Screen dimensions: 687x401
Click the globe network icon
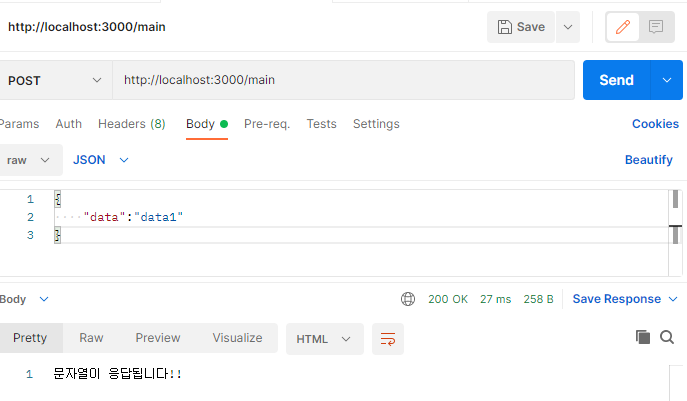tap(407, 299)
